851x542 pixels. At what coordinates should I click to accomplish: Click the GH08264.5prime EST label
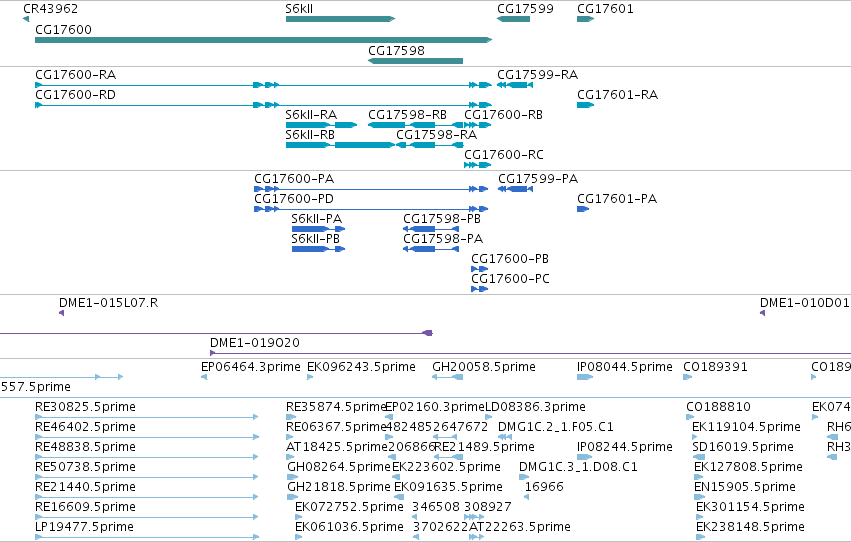point(339,468)
